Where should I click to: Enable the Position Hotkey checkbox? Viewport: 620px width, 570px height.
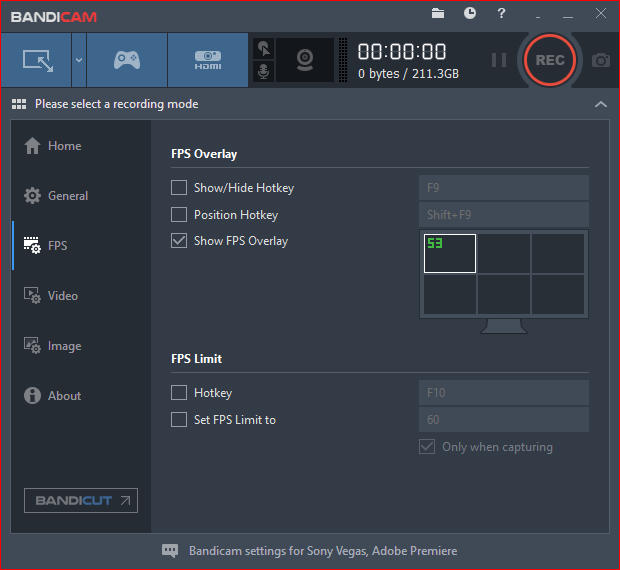point(179,215)
